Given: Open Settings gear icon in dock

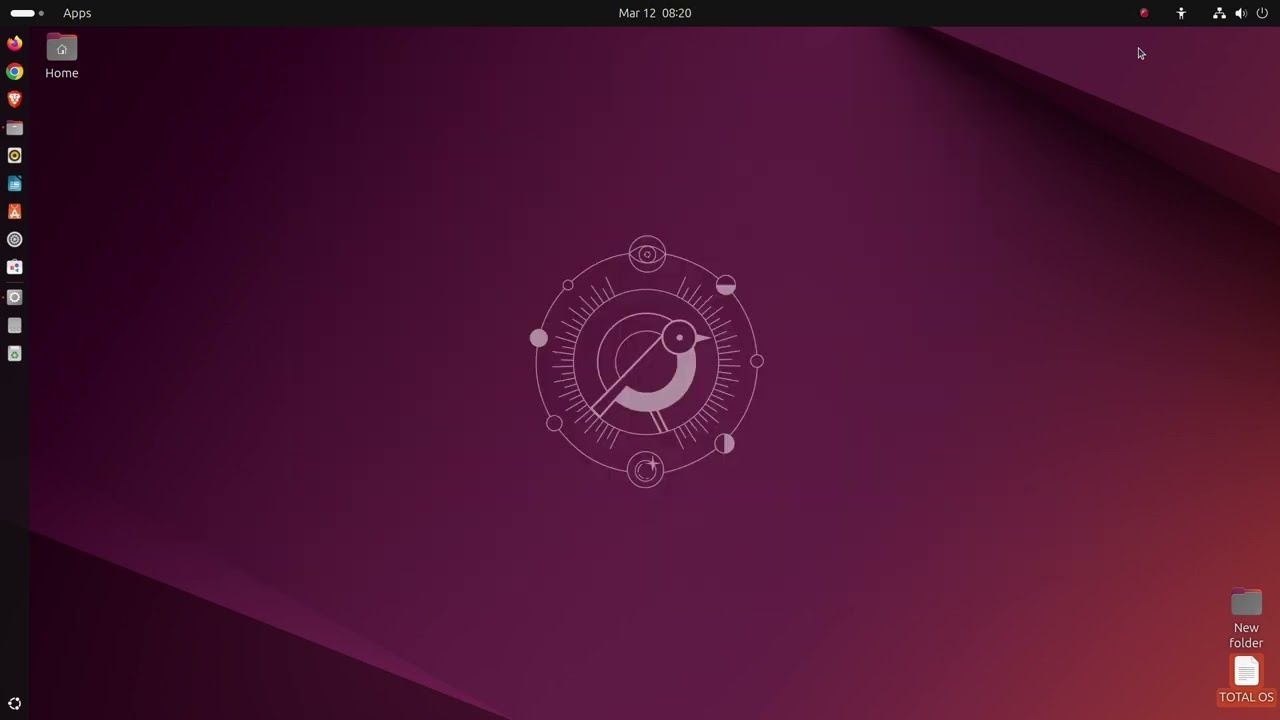Looking at the screenshot, I should click(14, 297).
